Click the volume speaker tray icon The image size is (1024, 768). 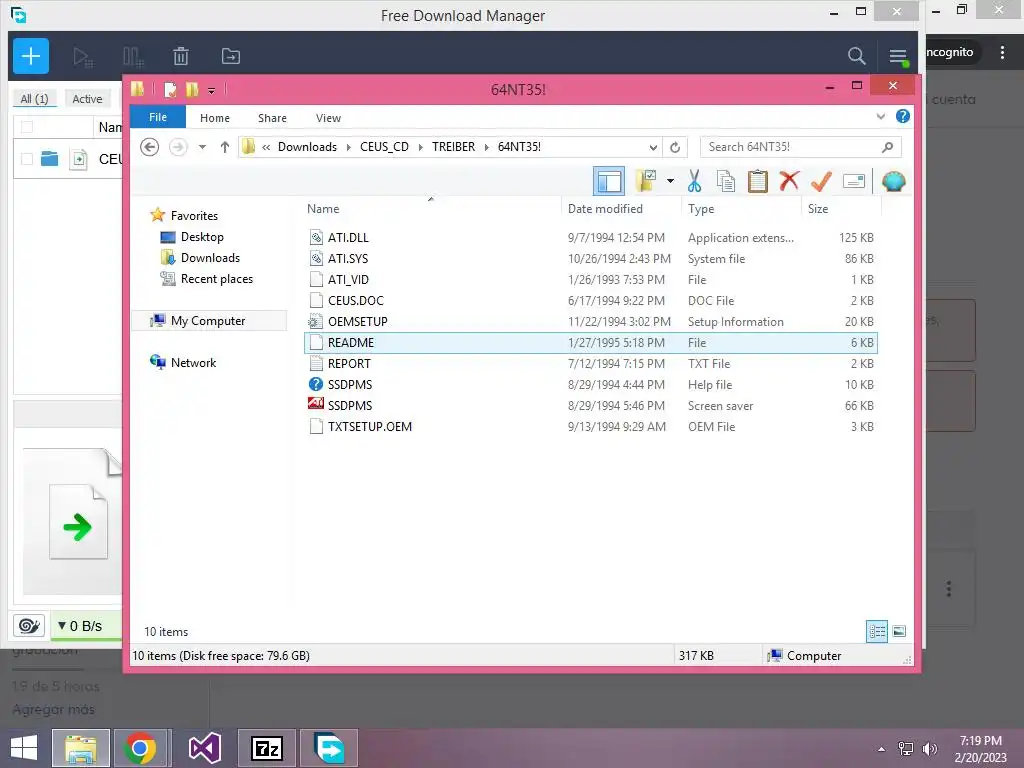point(929,749)
